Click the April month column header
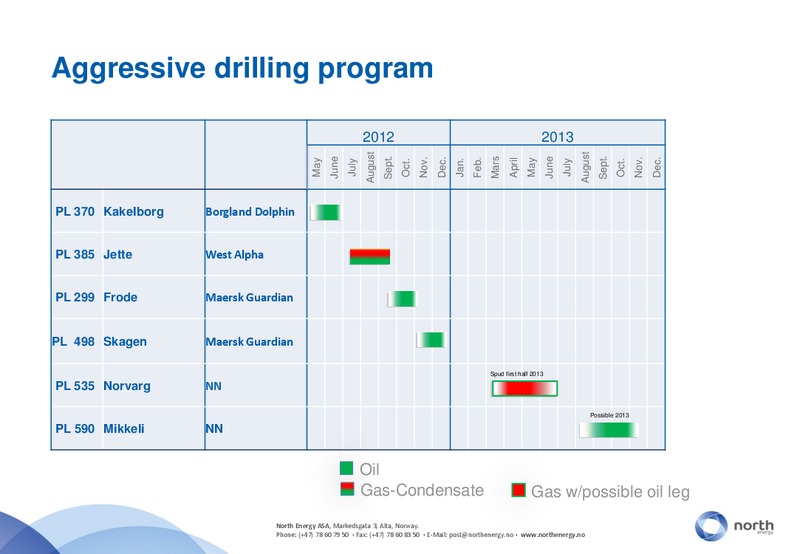This screenshot has width=800, height=554. click(513, 167)
